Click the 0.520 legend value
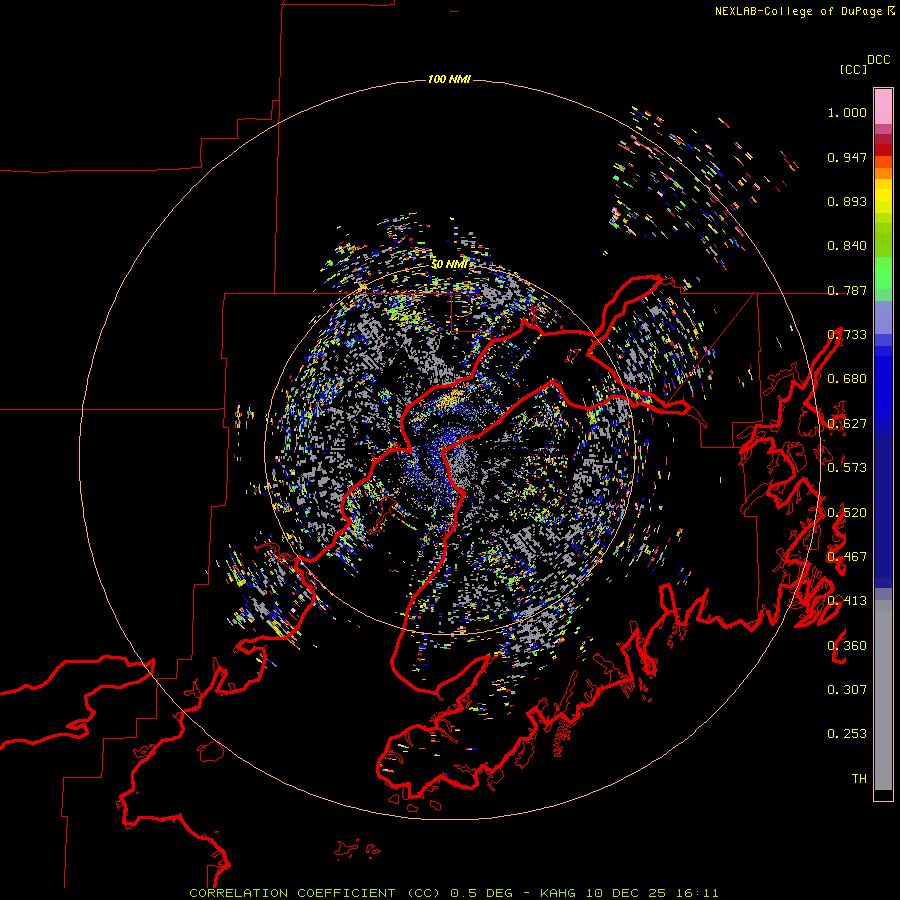 click(x=847, y=513)
